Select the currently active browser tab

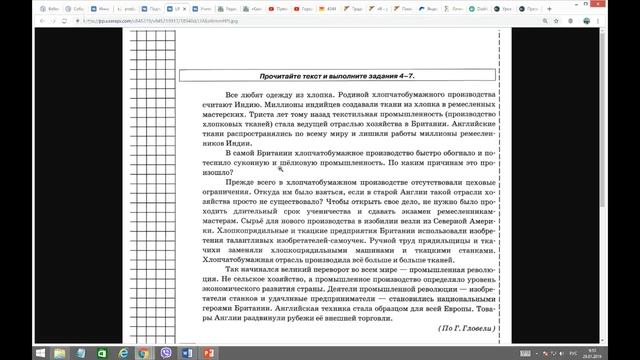(x=177, y=9)
